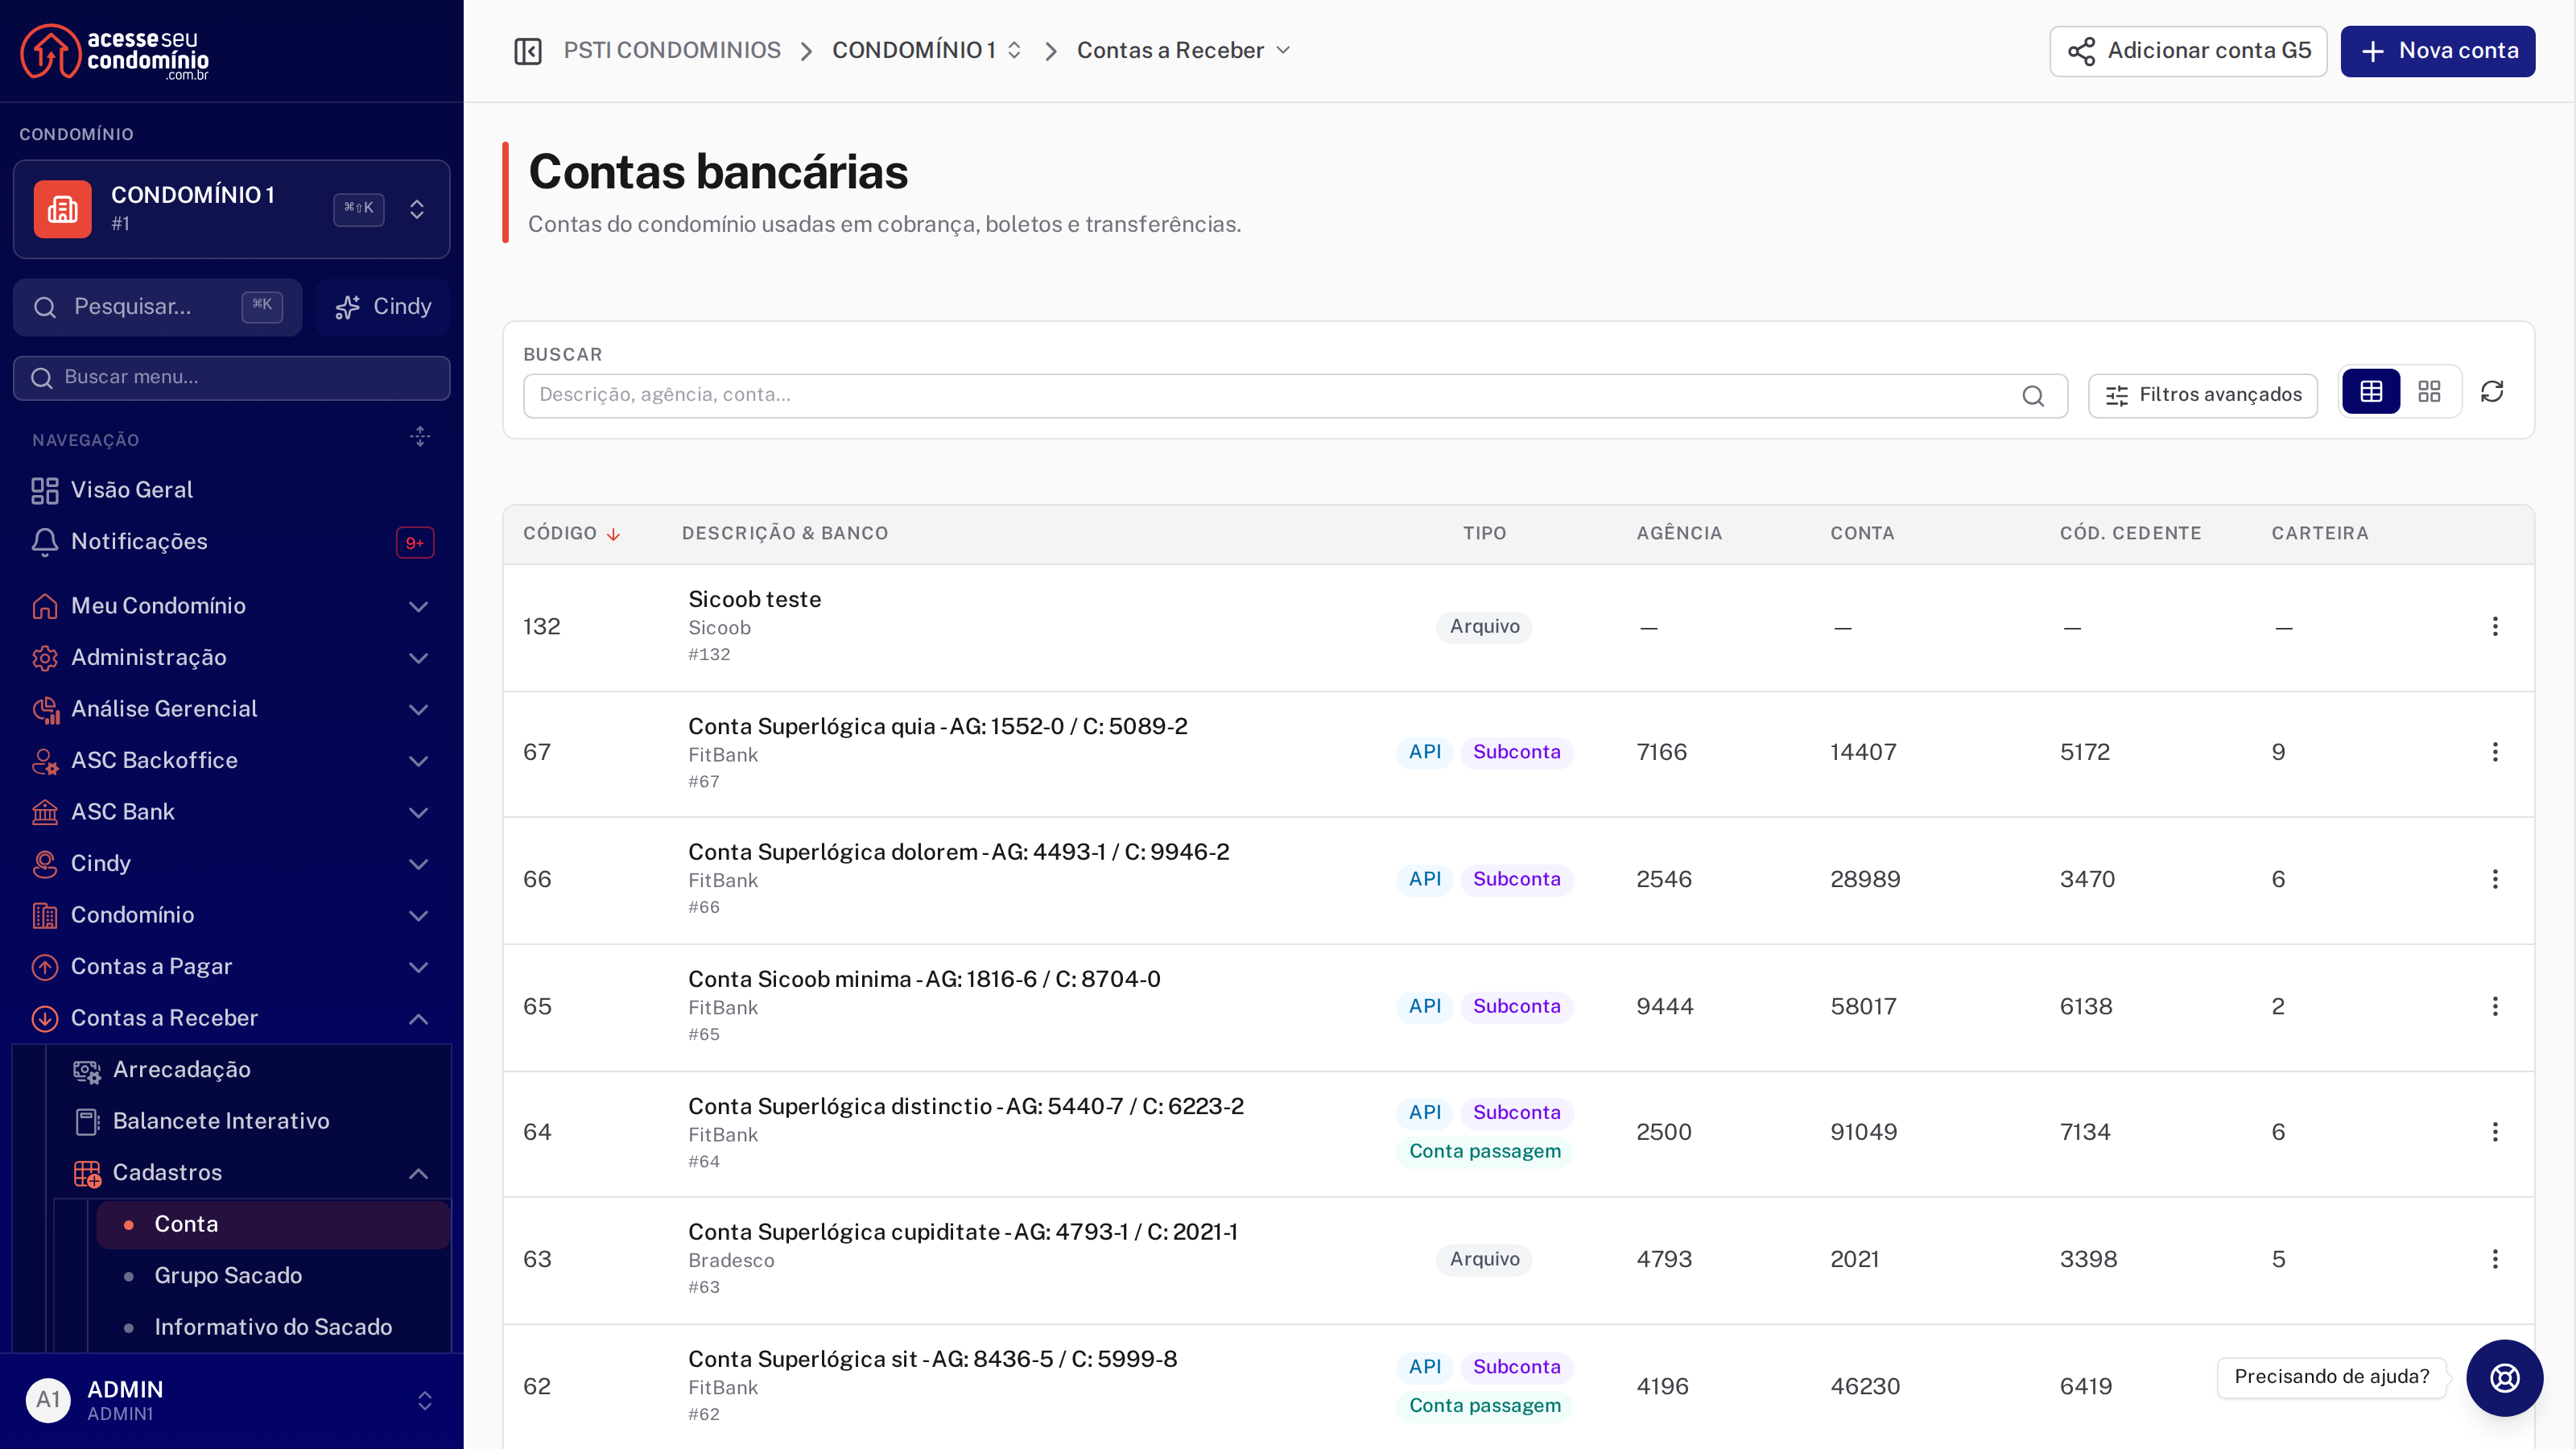Open PSTI CONDOMINIOS breadcrumb

coord(671,51)
